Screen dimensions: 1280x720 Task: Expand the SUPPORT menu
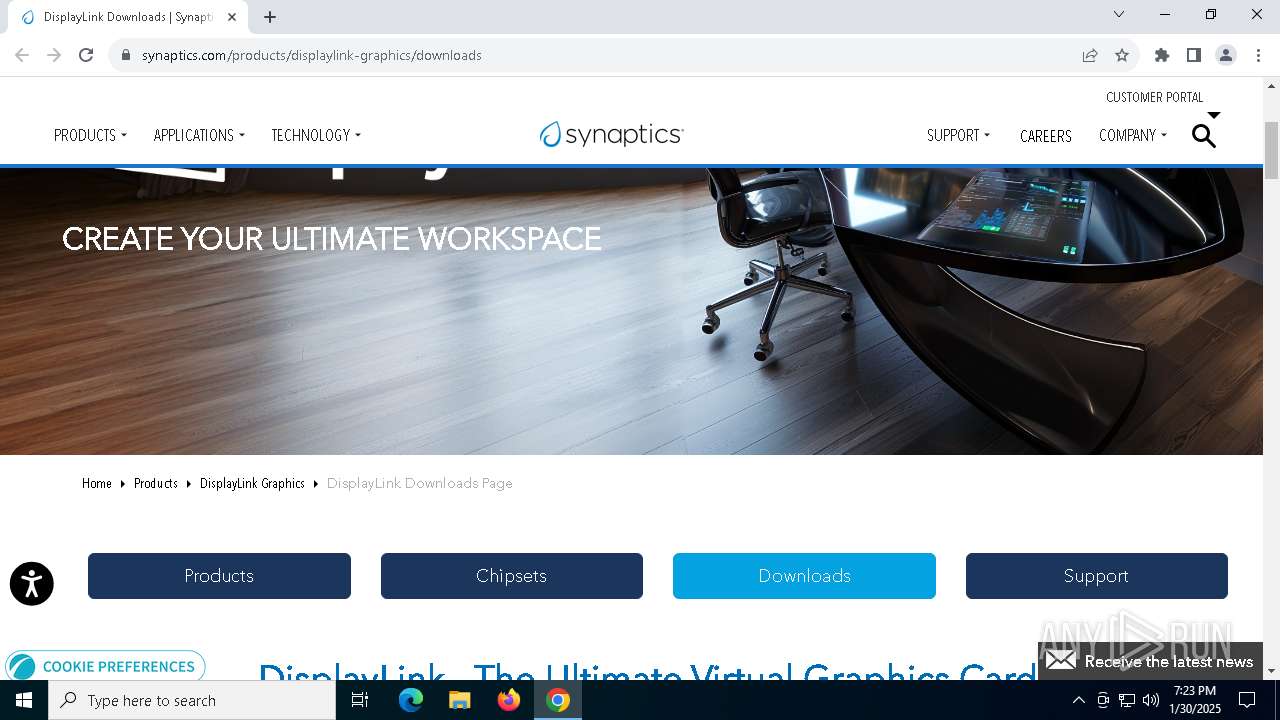pos(958,135)
